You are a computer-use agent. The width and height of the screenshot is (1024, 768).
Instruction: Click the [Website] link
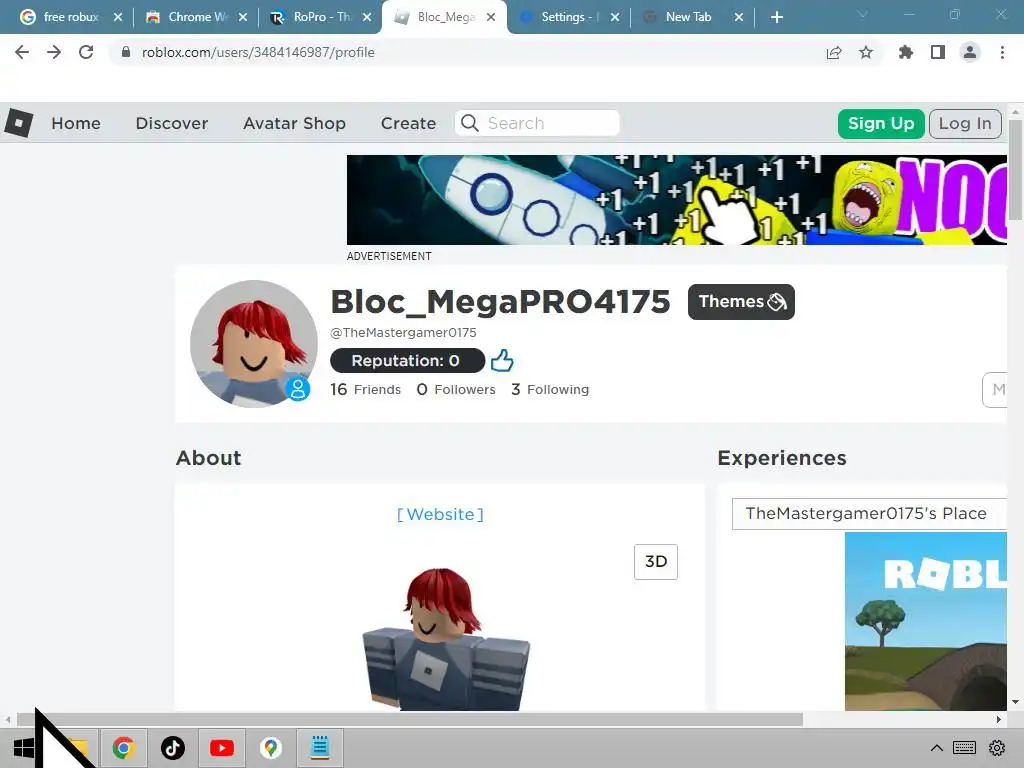[440, 515]
